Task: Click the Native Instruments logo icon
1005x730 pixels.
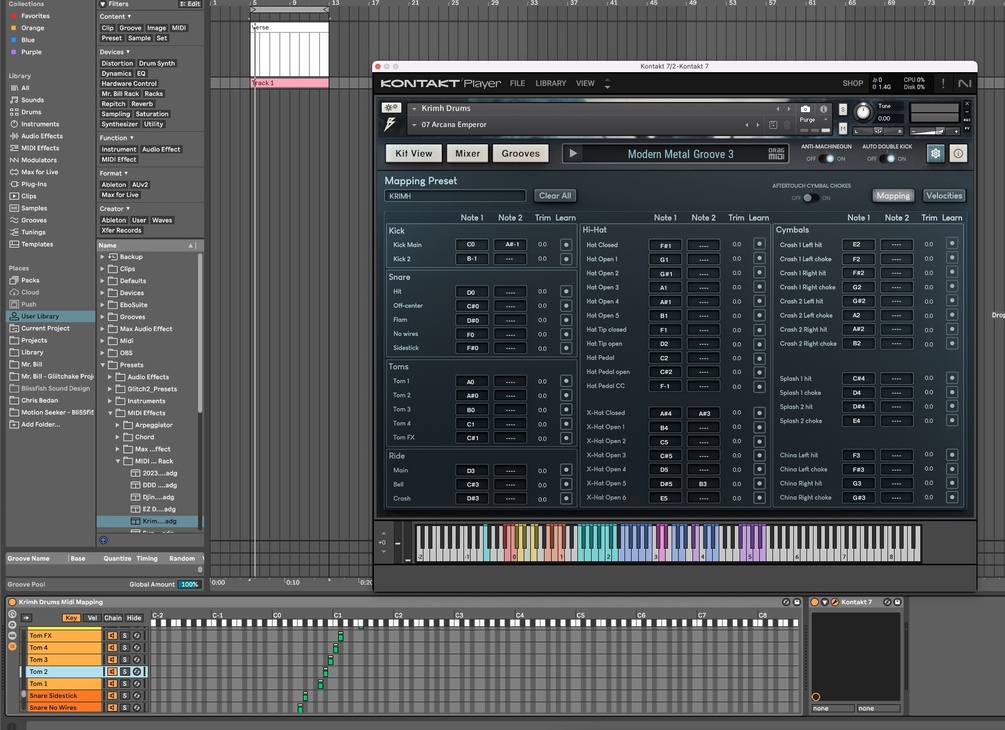Action: 965,83
